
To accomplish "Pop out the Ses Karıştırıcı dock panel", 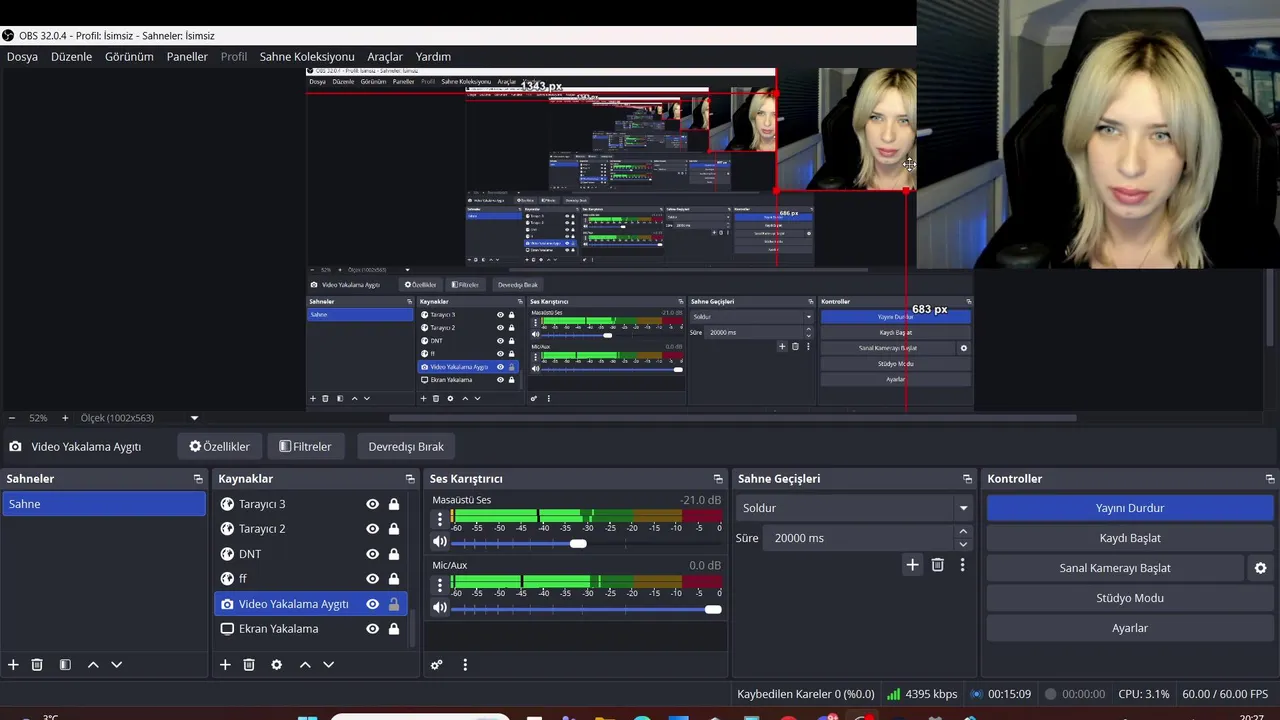I will point(718,479).
